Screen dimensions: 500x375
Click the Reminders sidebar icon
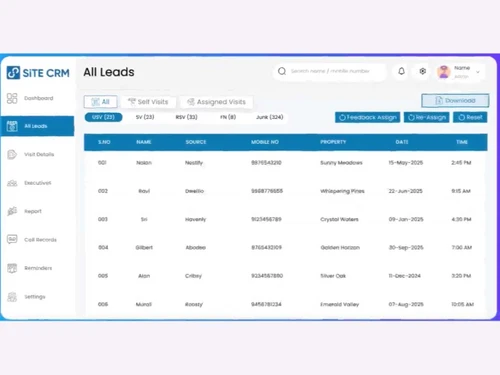tap(12, 268)
